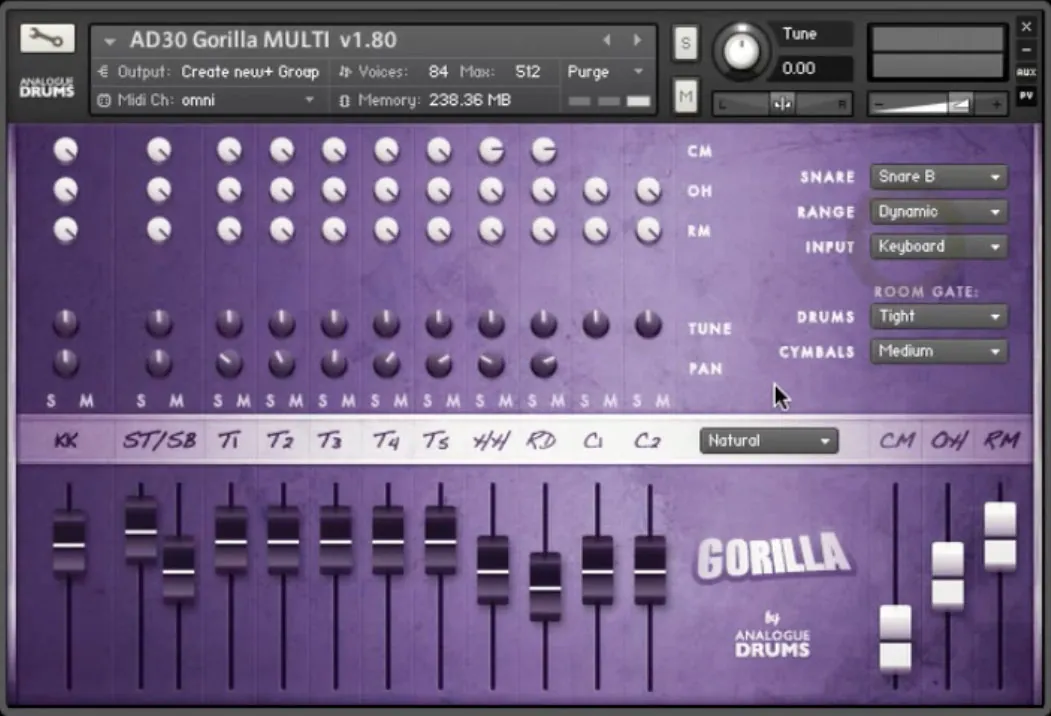Expand instrument header triangle

(x=109, y=42)
